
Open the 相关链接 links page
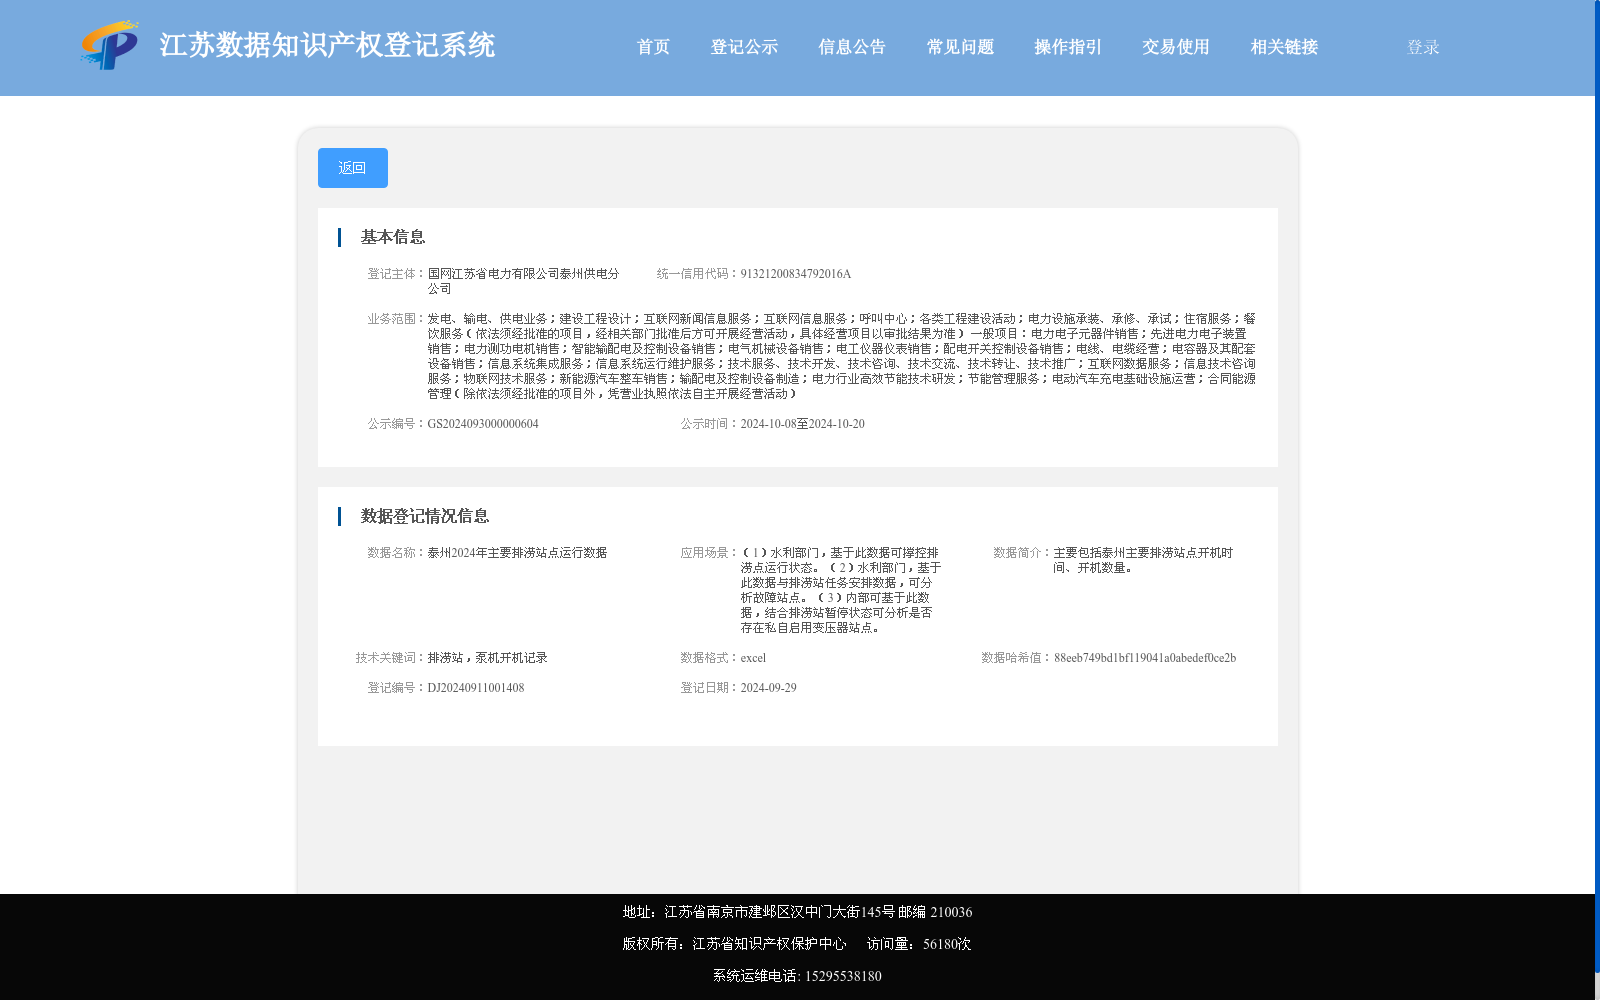pyautogui.click(x=1283, y=46)
